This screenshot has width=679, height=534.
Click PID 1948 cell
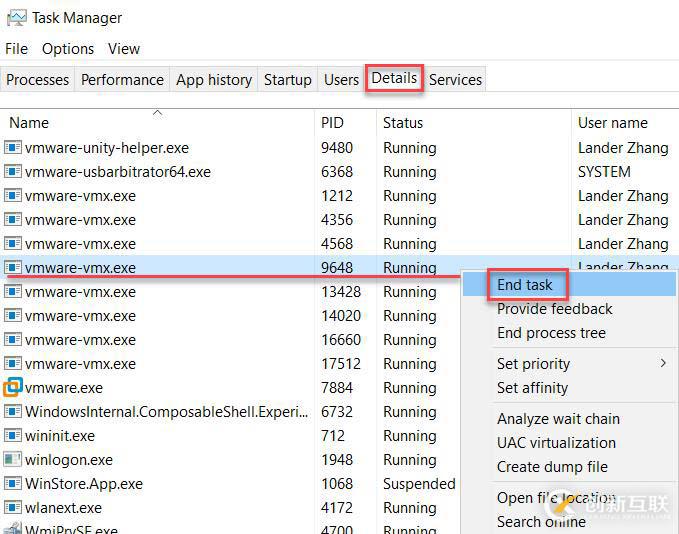pos(337,460)
